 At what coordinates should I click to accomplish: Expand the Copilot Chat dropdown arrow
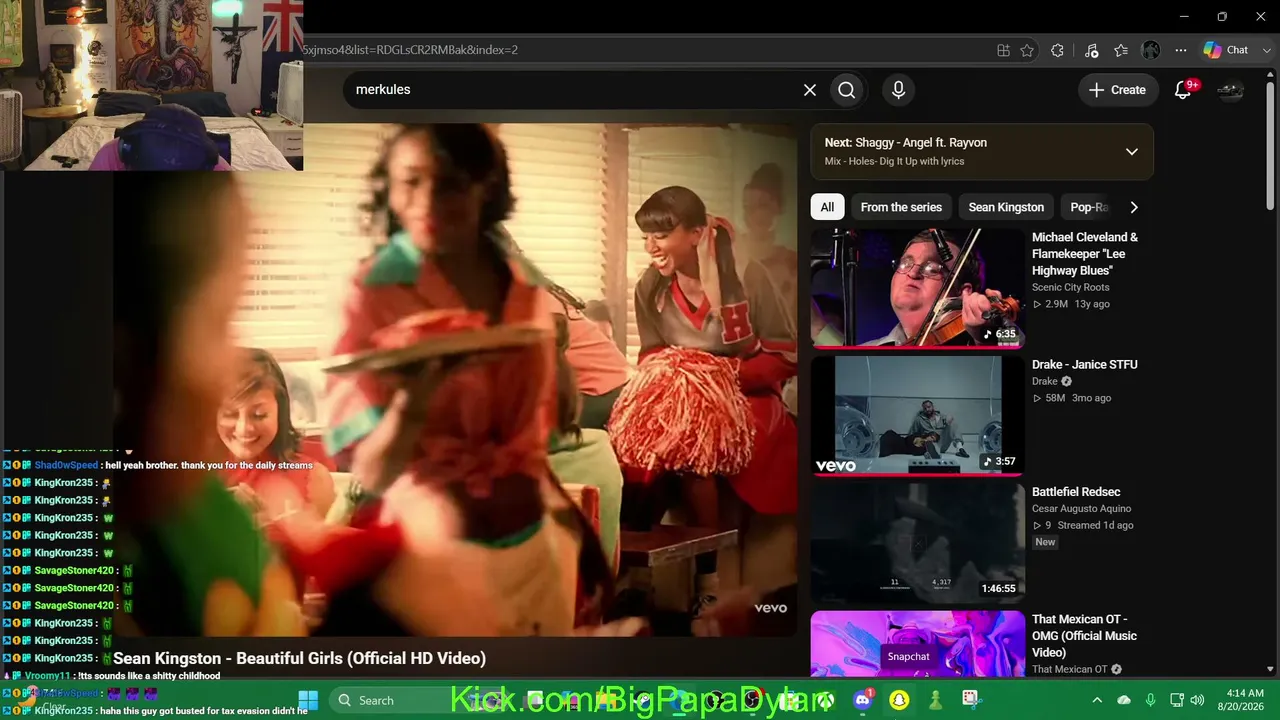coord(1266,50)
